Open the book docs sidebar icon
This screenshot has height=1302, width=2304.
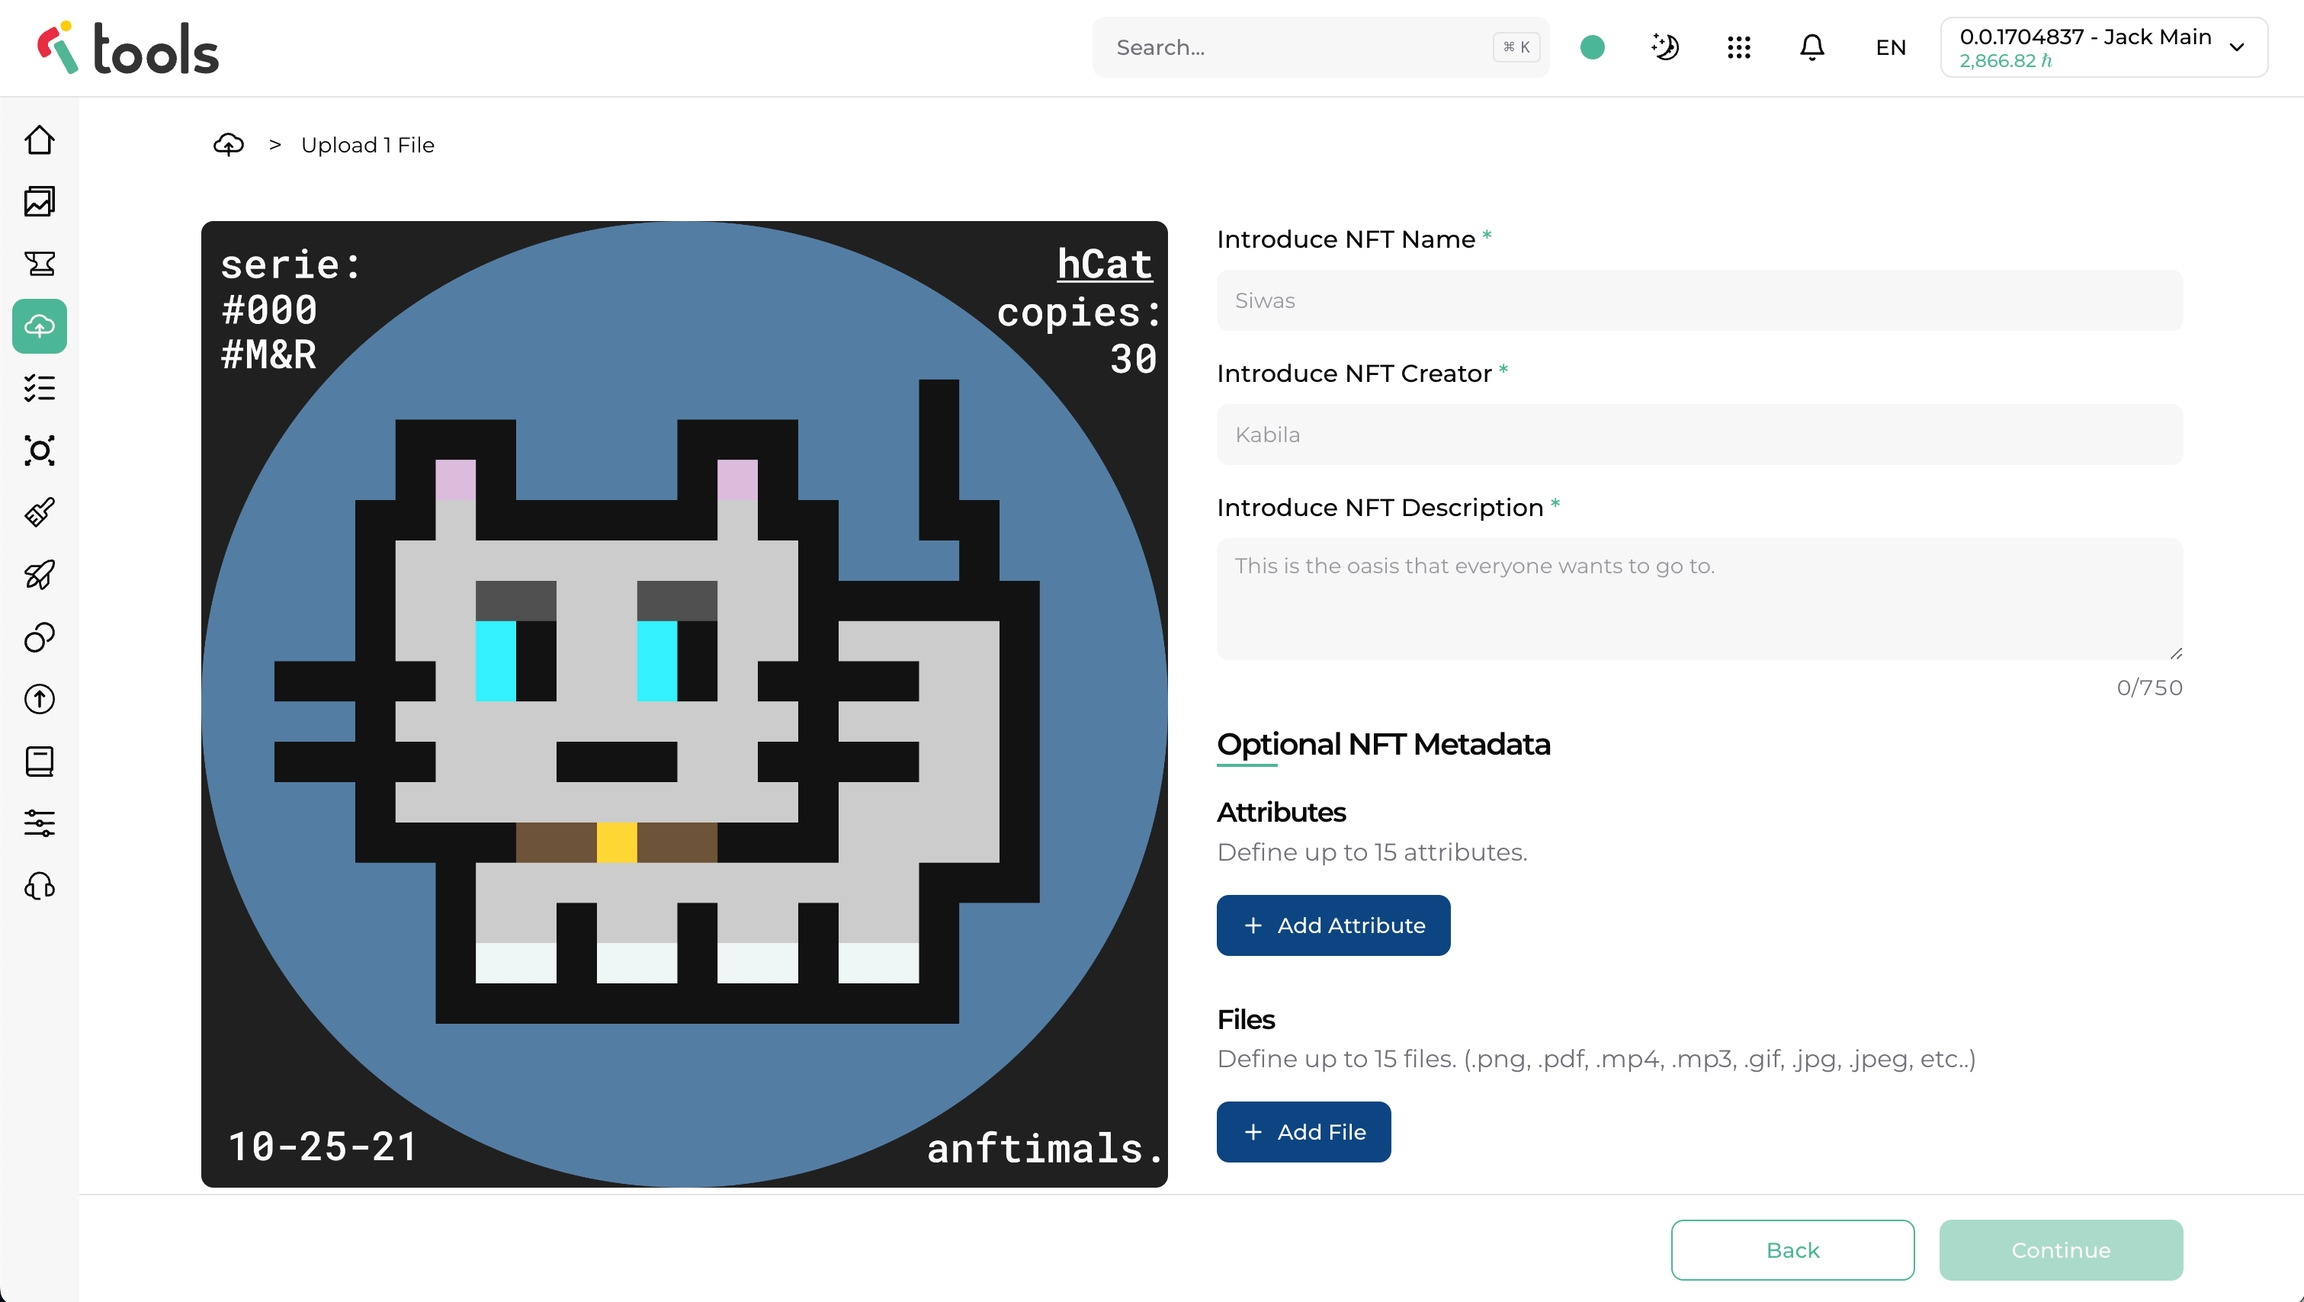(40, 761)
